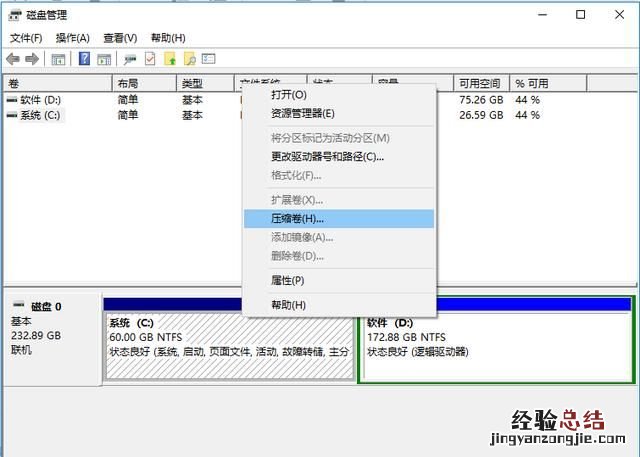Select the 软件 (D:) 172.88 GB partition block
The width and height of the screenshot is (640, 457).
click(496, 346)
